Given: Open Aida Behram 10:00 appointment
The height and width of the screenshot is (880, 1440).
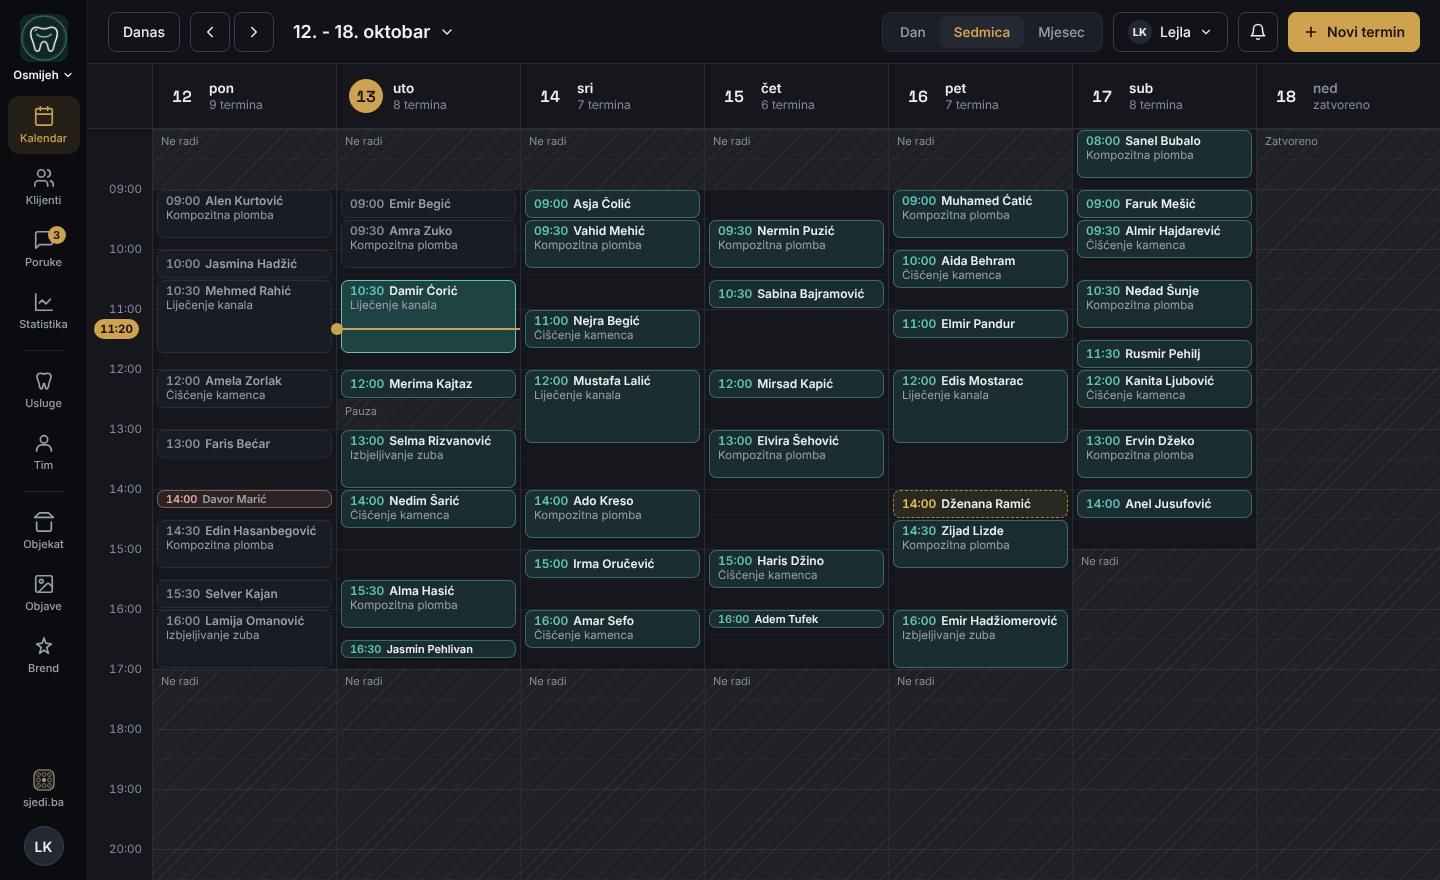Looking at the screenshot, I should coord(980,269).
